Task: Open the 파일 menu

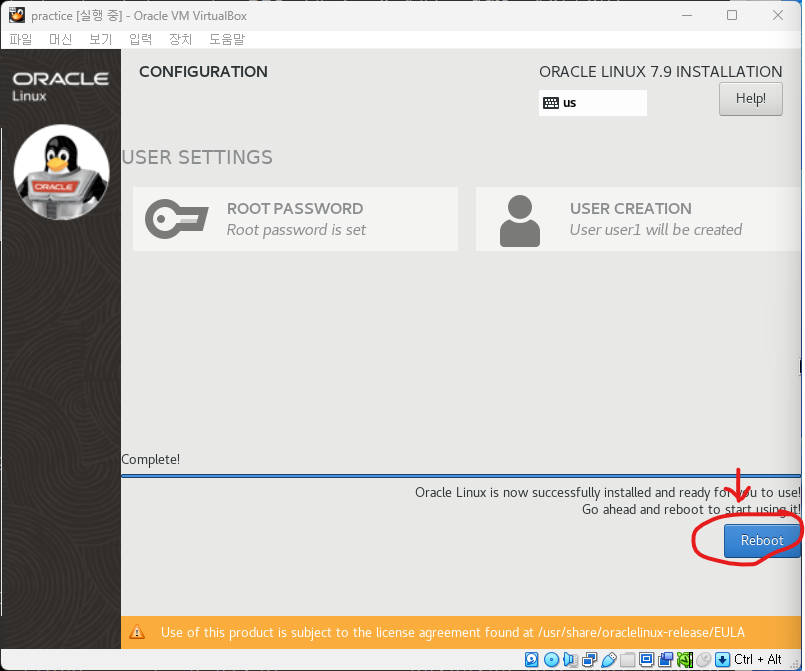Action: [x=21, y=40]
